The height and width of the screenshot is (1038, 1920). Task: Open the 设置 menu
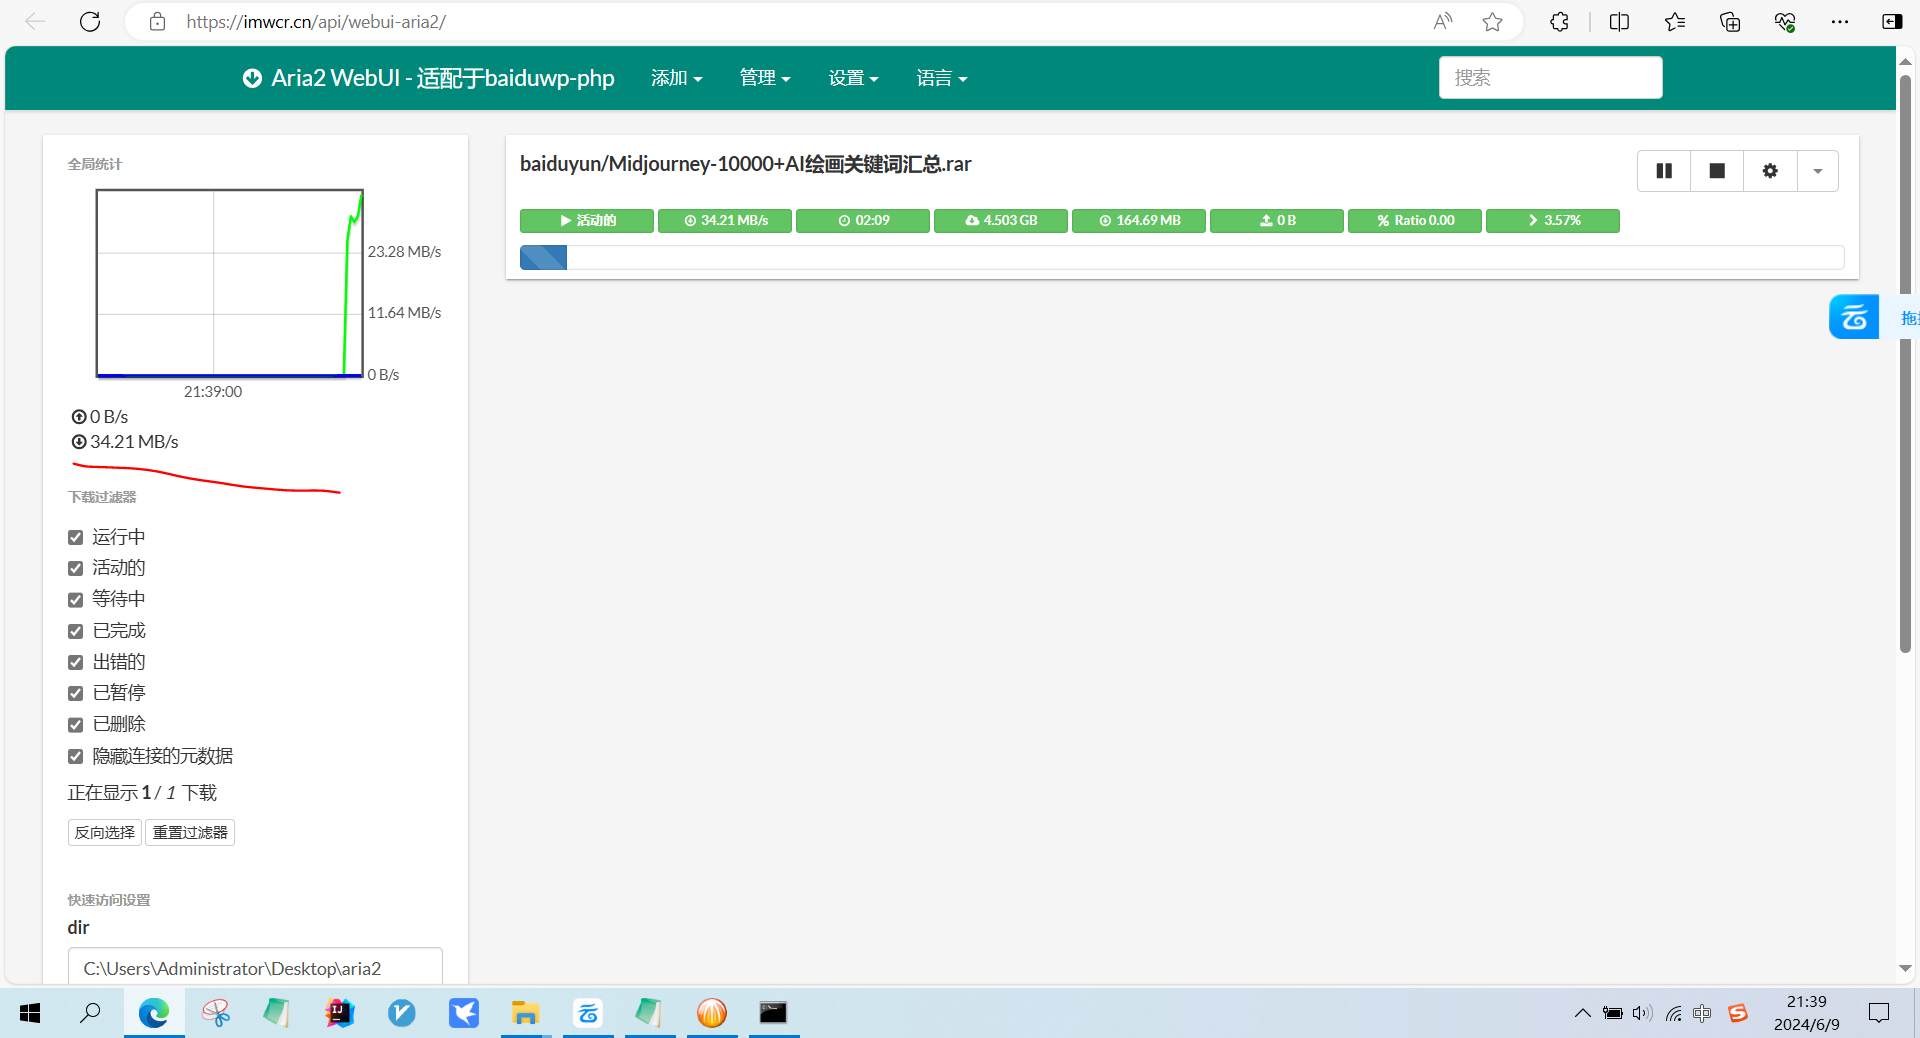click(852, 78)
